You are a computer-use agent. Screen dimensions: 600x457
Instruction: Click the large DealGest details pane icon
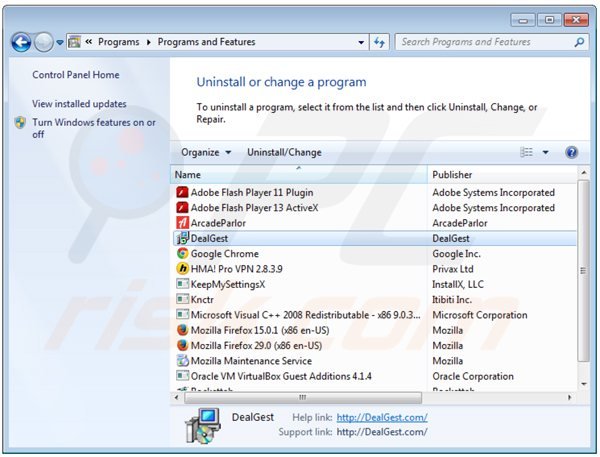pyautogui.click(x=203, y=426)
